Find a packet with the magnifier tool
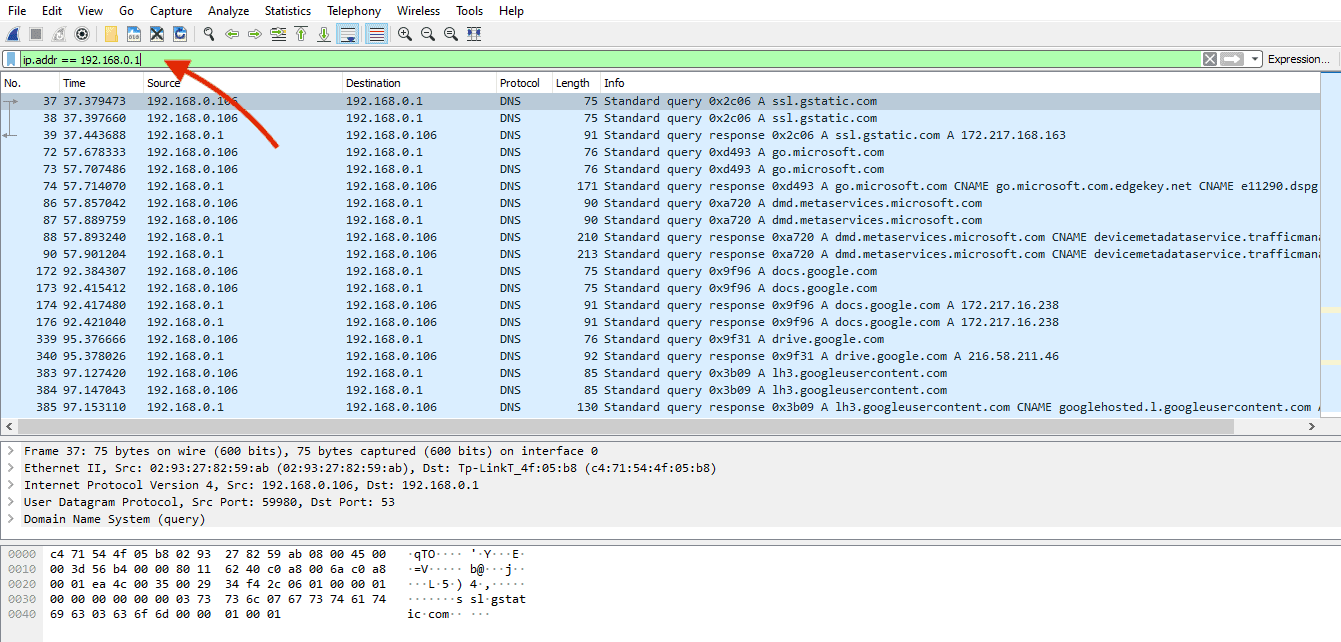The width and height of the screenshot is (1341, 642). 209,33
